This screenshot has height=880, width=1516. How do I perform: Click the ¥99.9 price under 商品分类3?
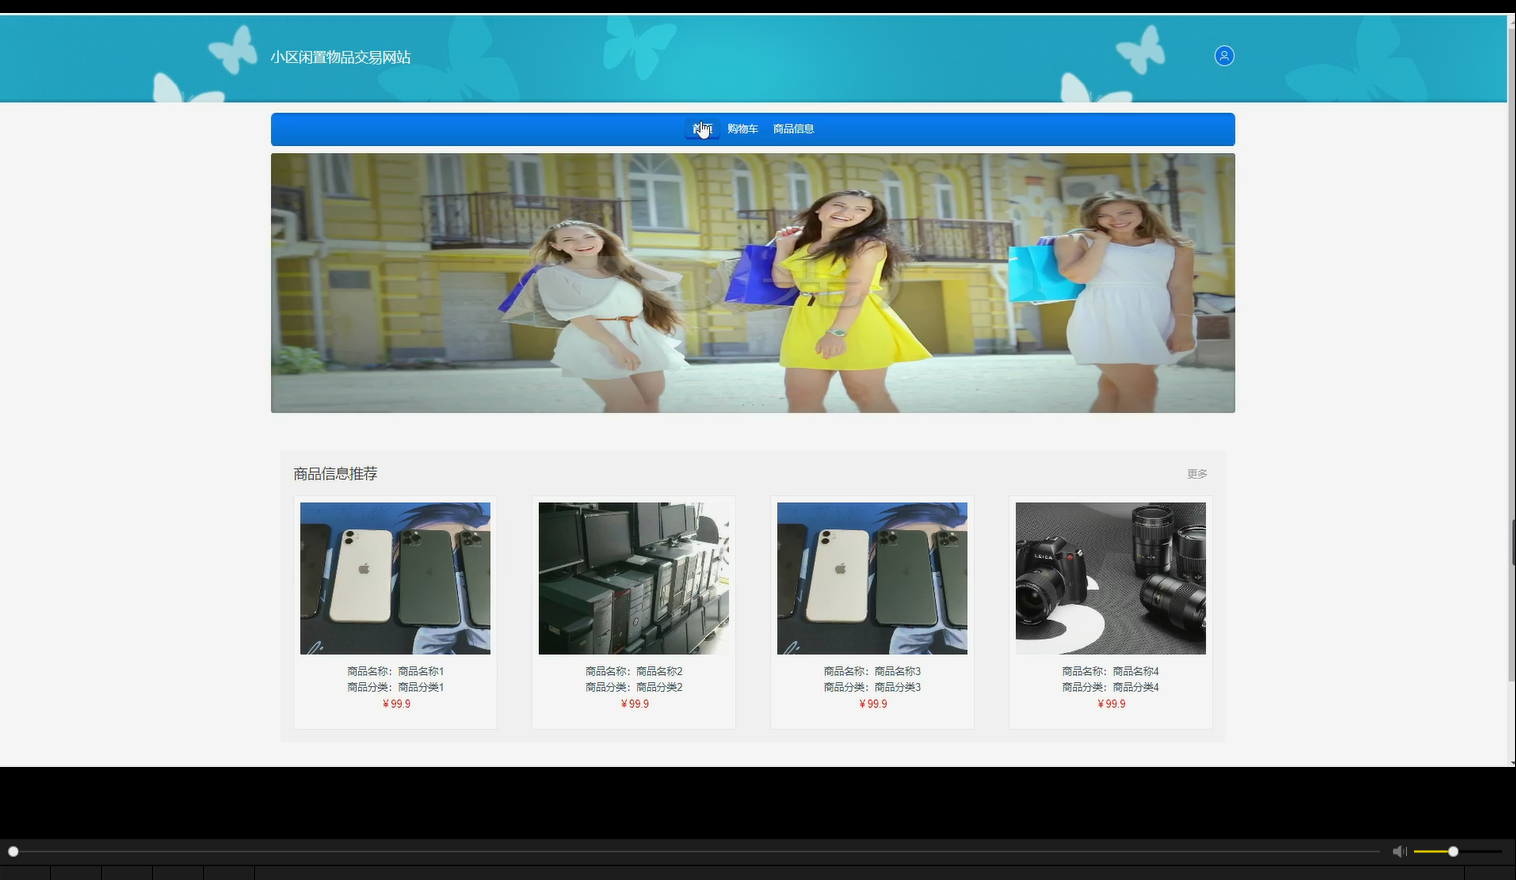click(x=873, y=704)
